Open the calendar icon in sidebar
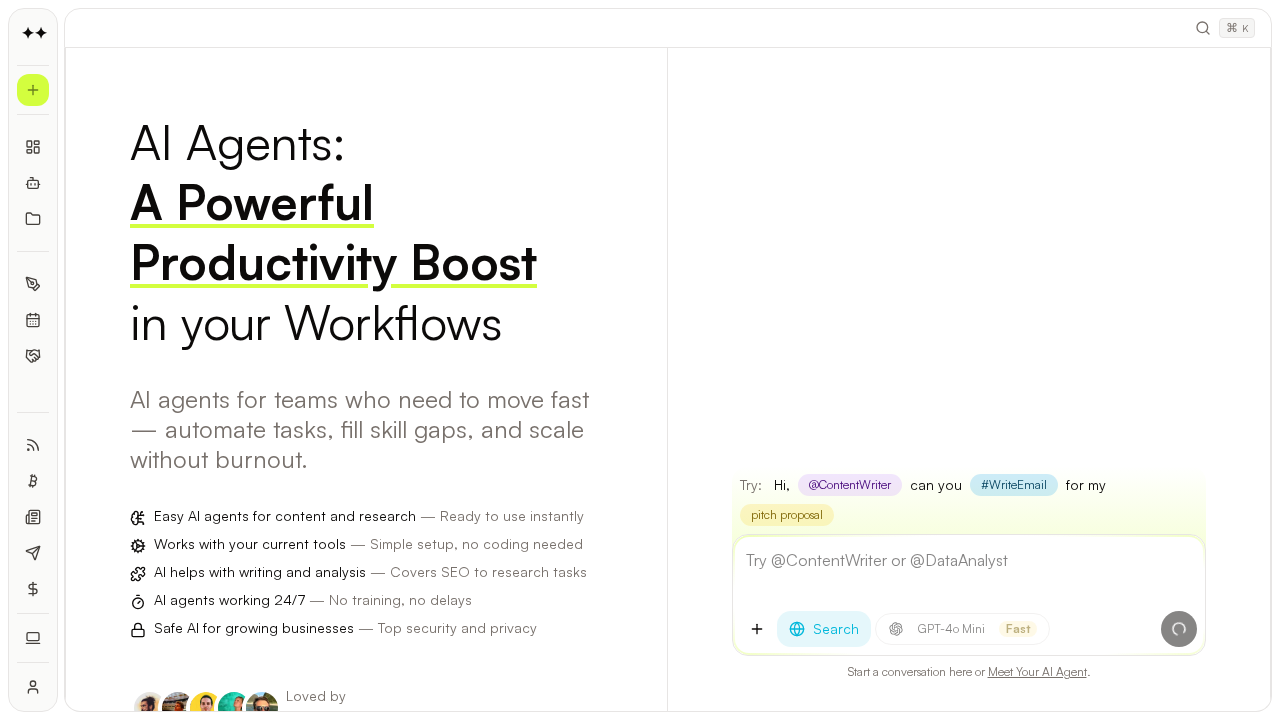 point(33,320)
